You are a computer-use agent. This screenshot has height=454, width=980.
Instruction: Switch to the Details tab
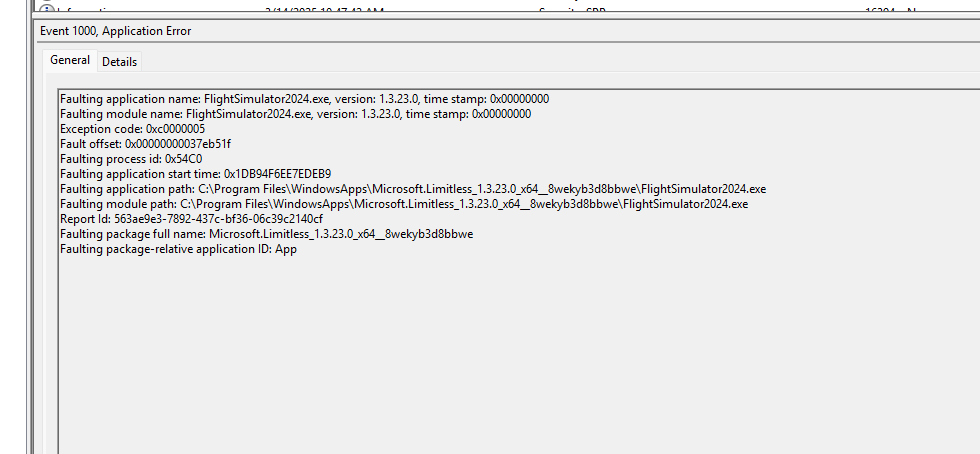click(119, 62)
